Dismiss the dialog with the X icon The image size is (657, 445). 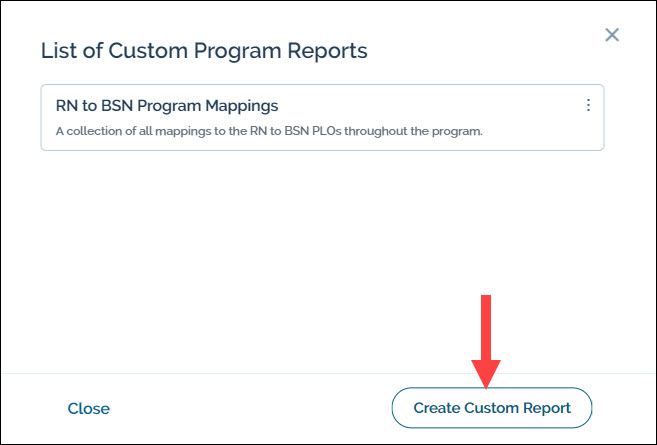pyautogui.click(x=613, y=36)
